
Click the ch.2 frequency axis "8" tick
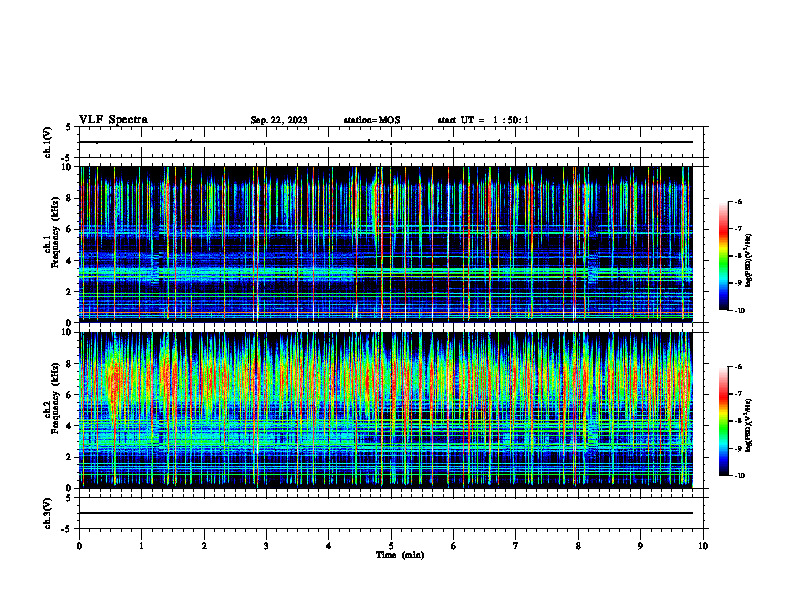69,364
